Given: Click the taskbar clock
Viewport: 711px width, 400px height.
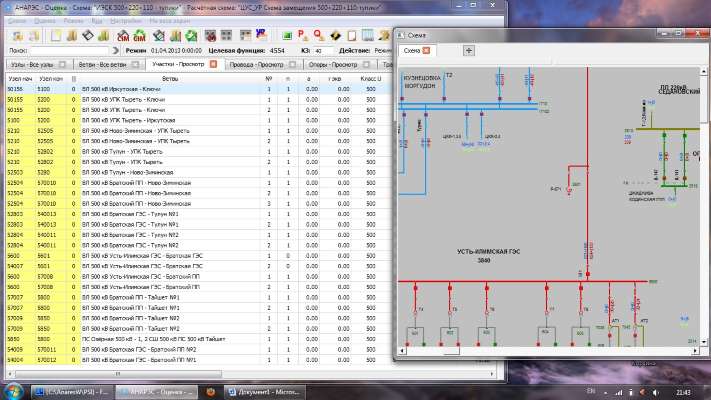Looking at the screenshot, I should pyautogui.click(x=683, y=392).
